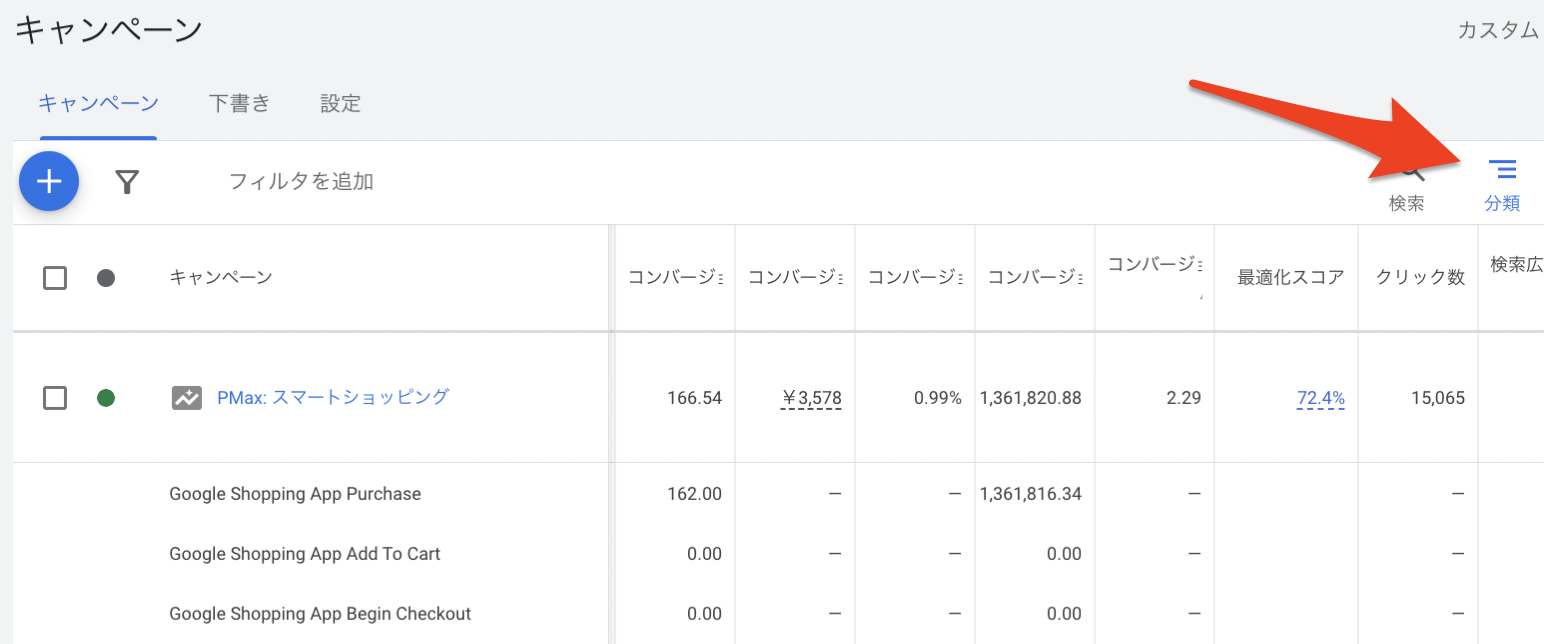
Task: Switch to the 下書き tab
Action: pos(240,103)
